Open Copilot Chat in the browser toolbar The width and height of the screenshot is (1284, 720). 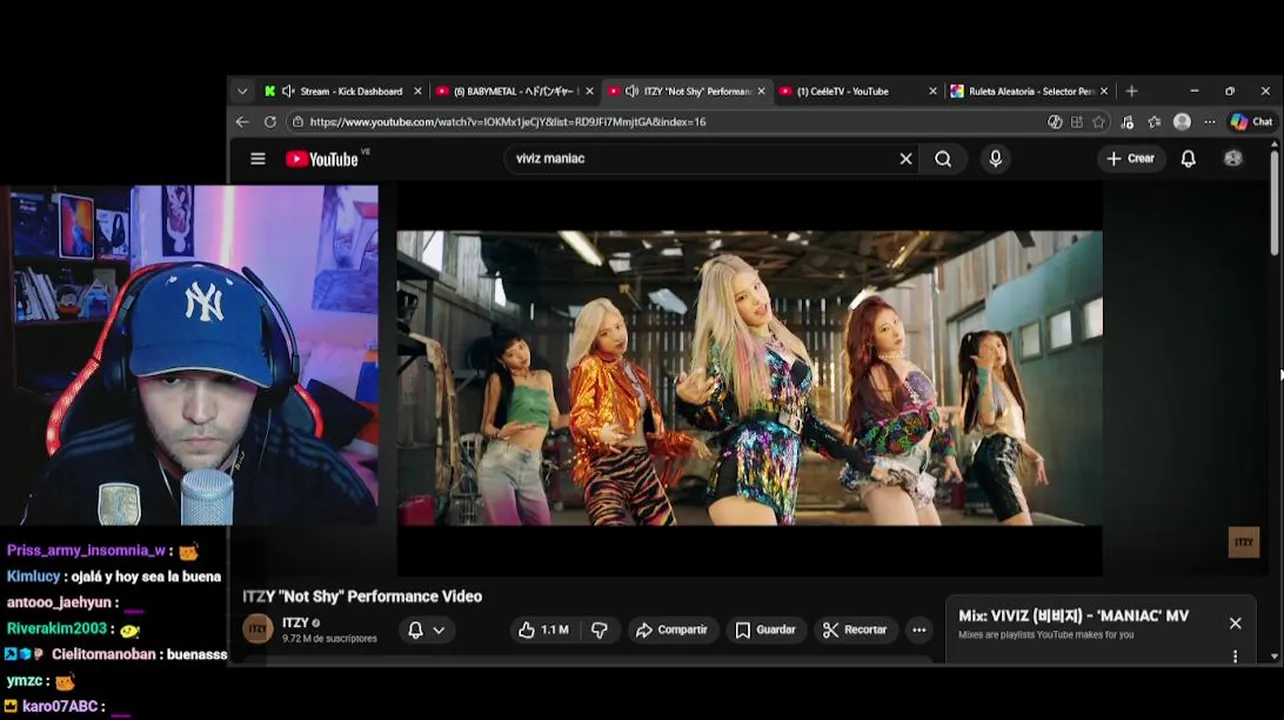(x=1251, y=122)
